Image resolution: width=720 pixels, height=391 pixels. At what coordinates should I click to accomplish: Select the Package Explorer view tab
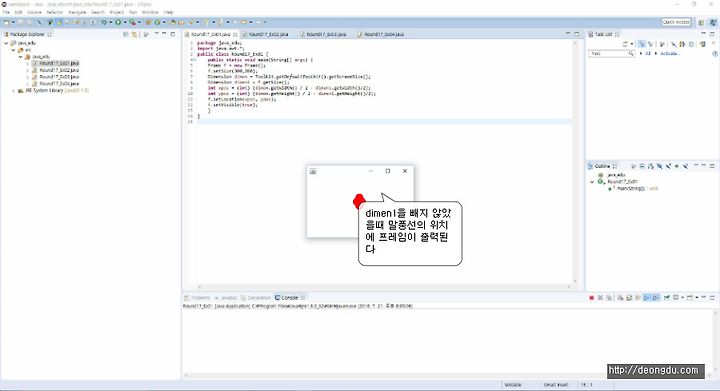[x=27, y=34]
